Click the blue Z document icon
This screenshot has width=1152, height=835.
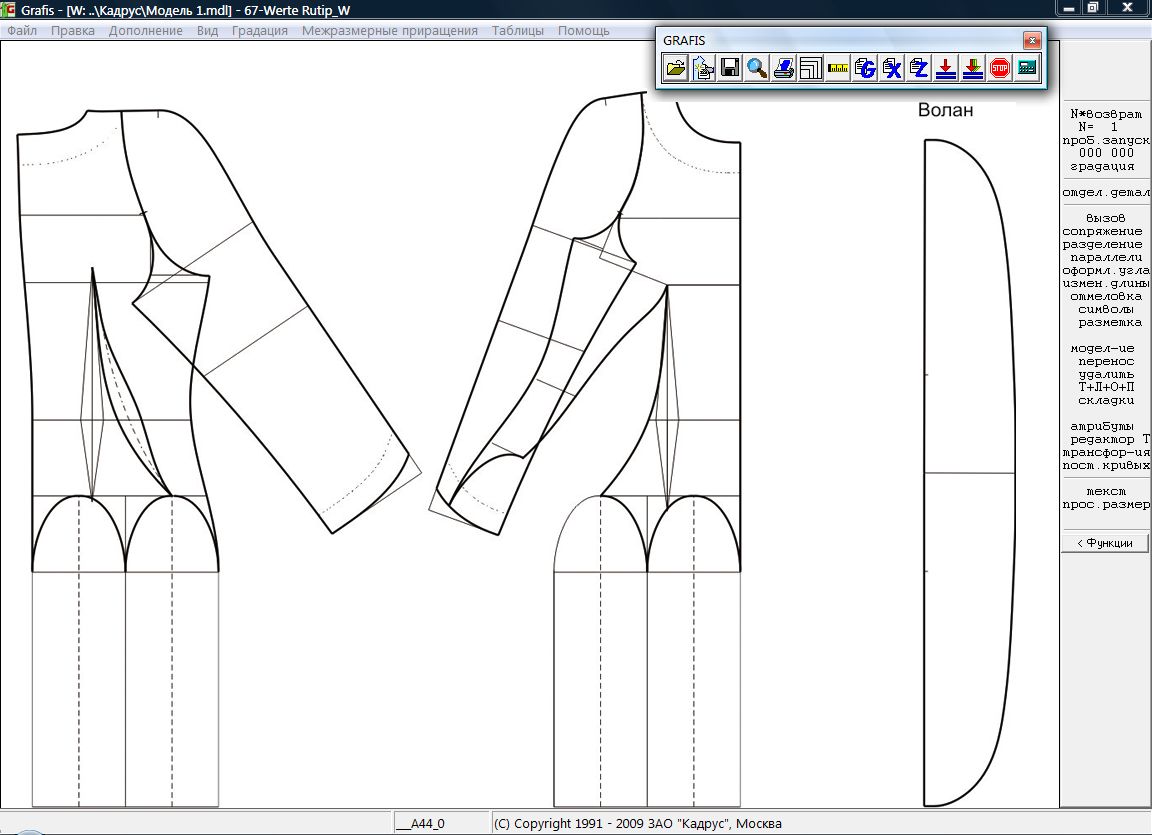919,68
